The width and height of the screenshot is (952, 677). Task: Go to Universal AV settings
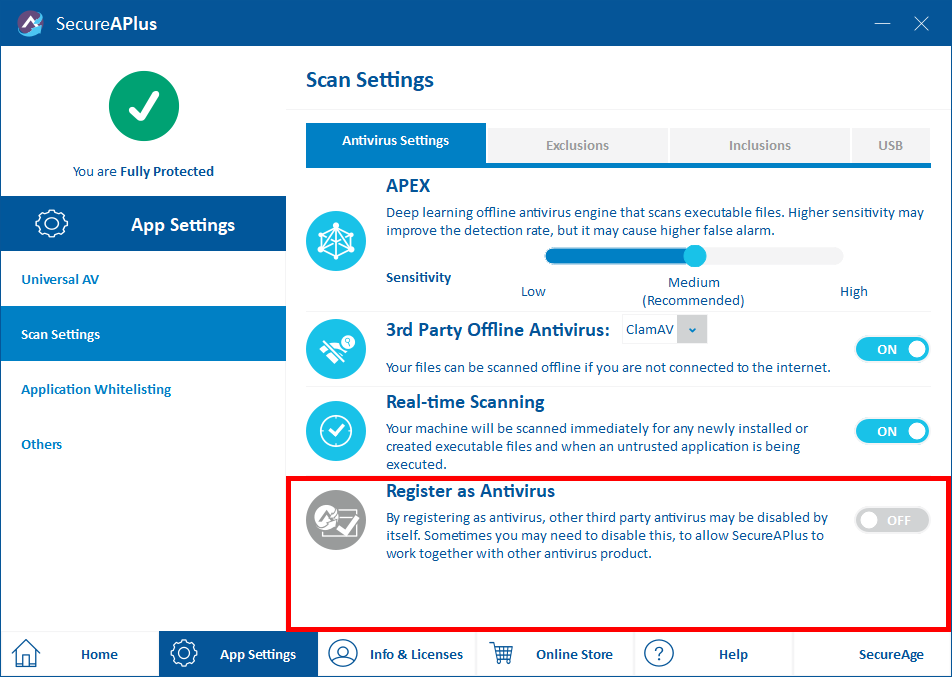(x=60, y=279)
